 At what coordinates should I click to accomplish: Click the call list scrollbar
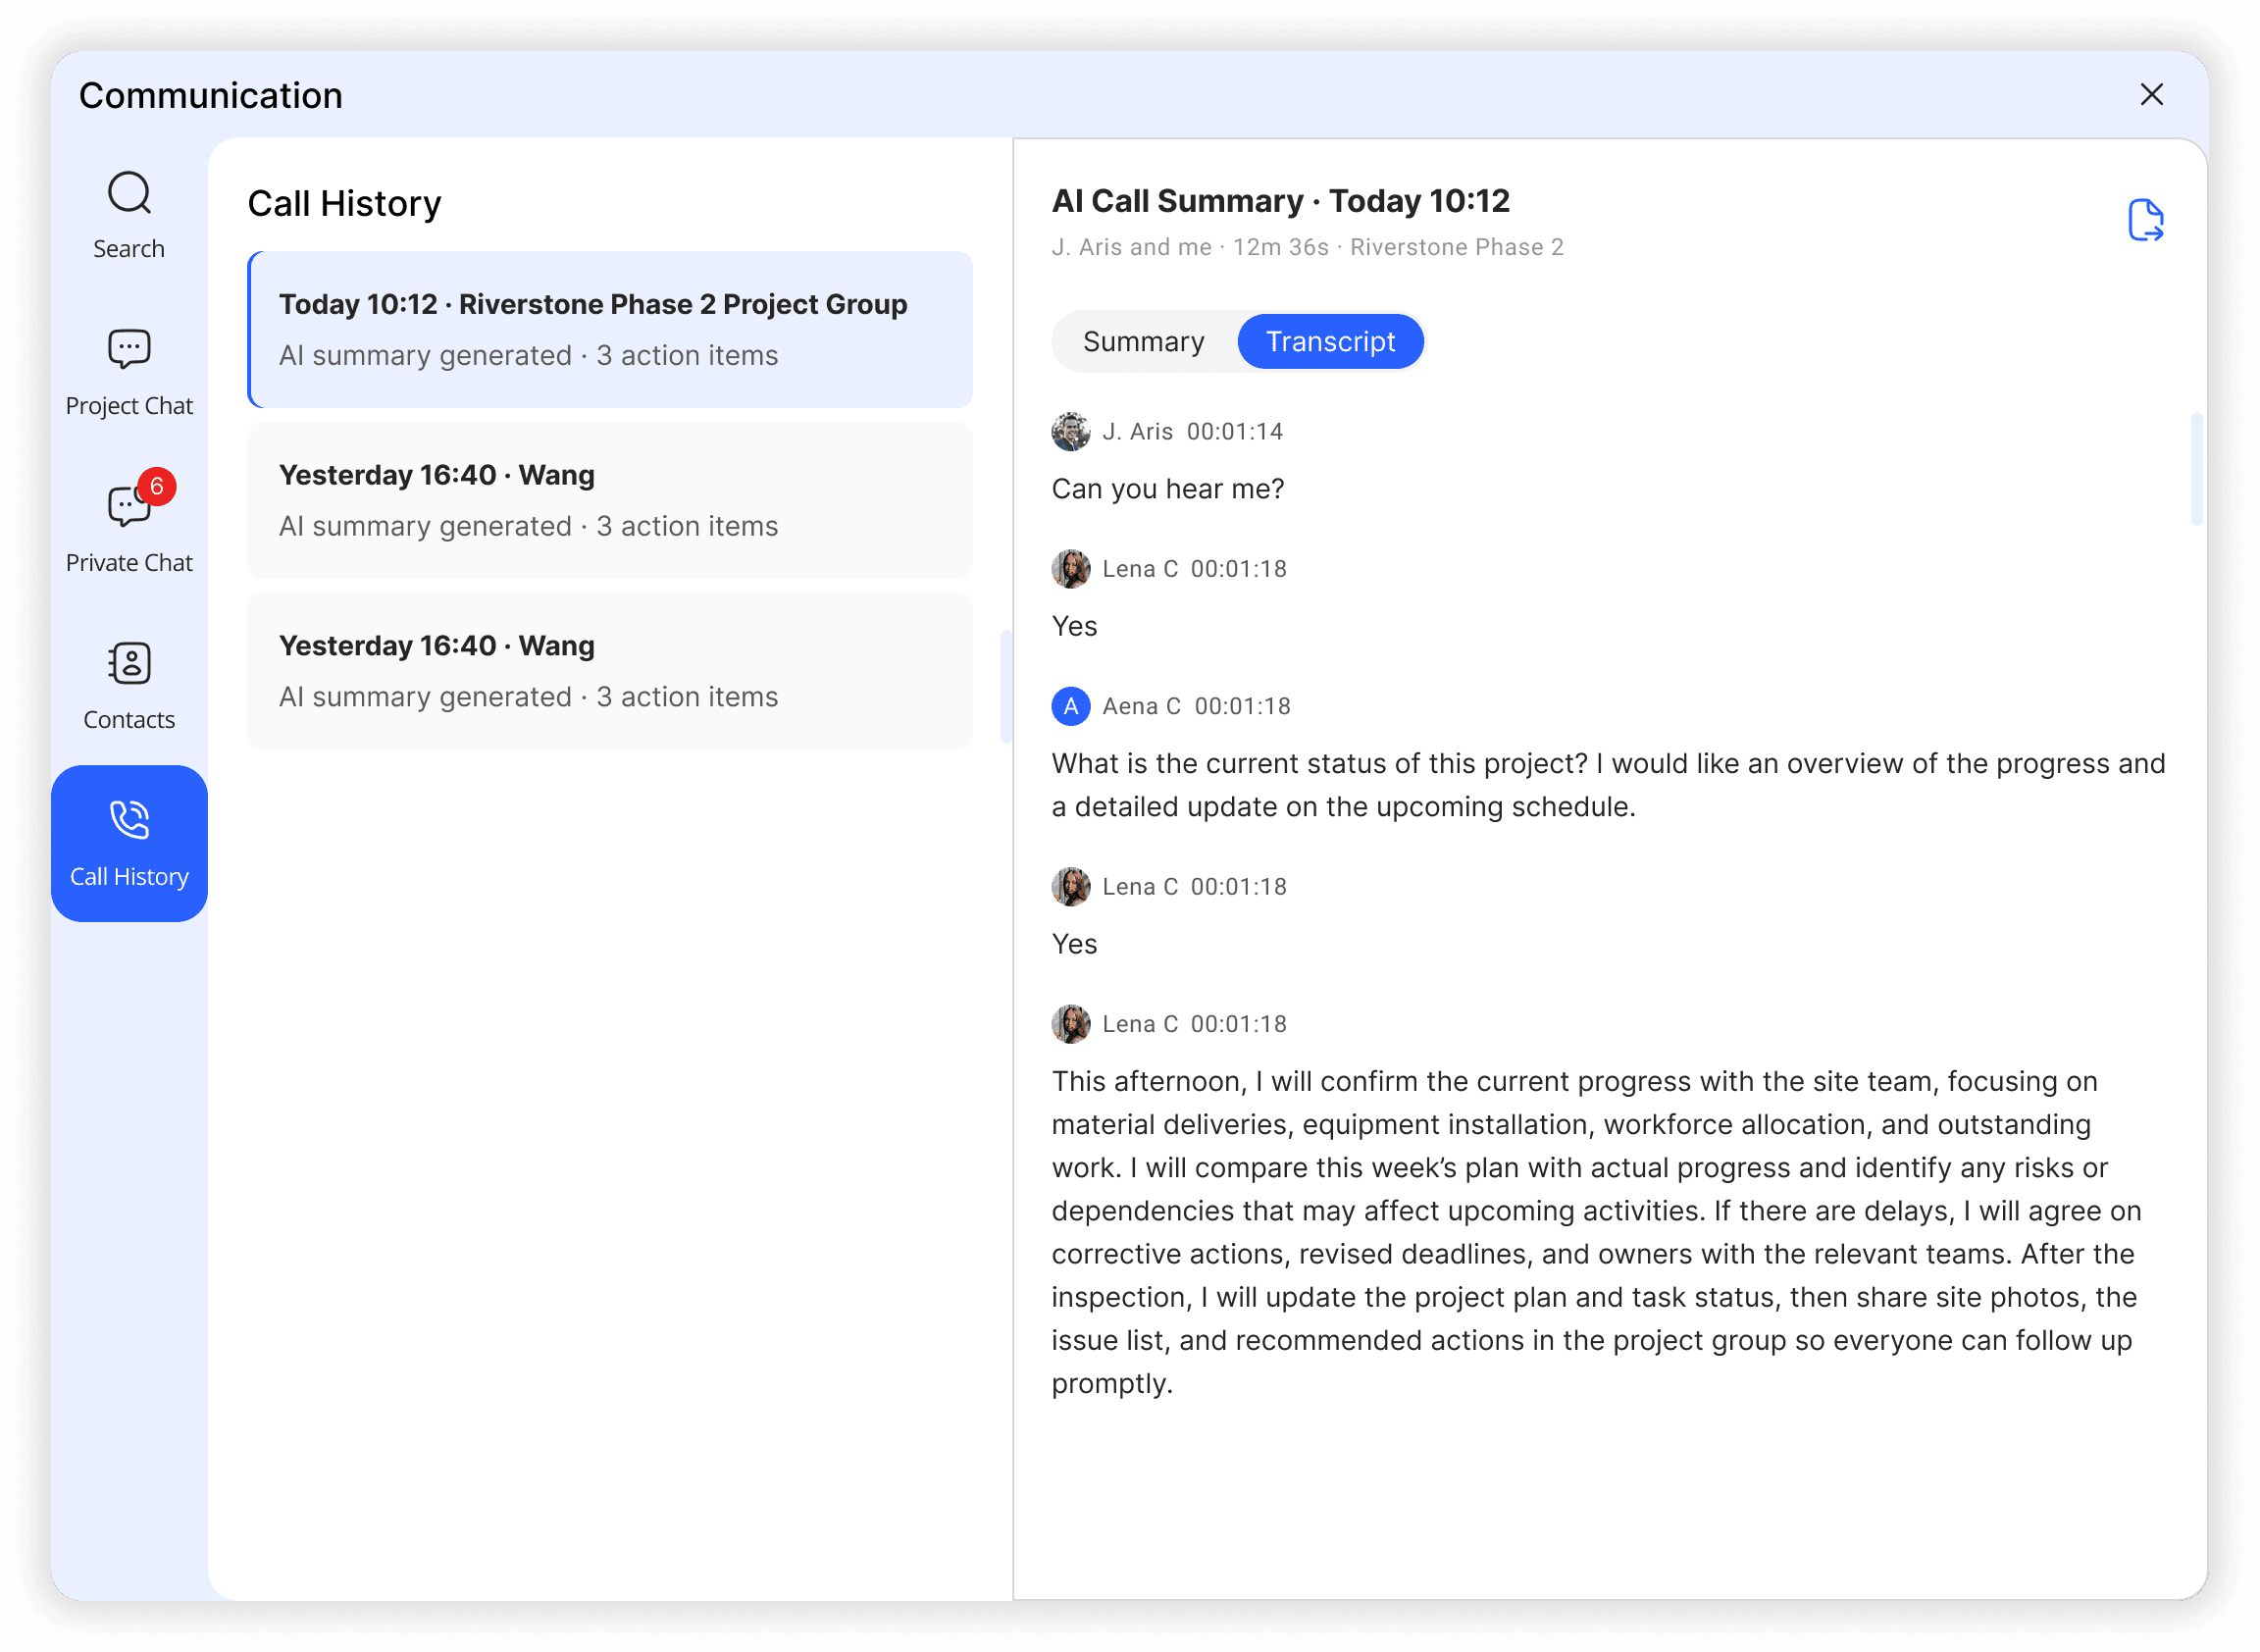[1006, 687]
